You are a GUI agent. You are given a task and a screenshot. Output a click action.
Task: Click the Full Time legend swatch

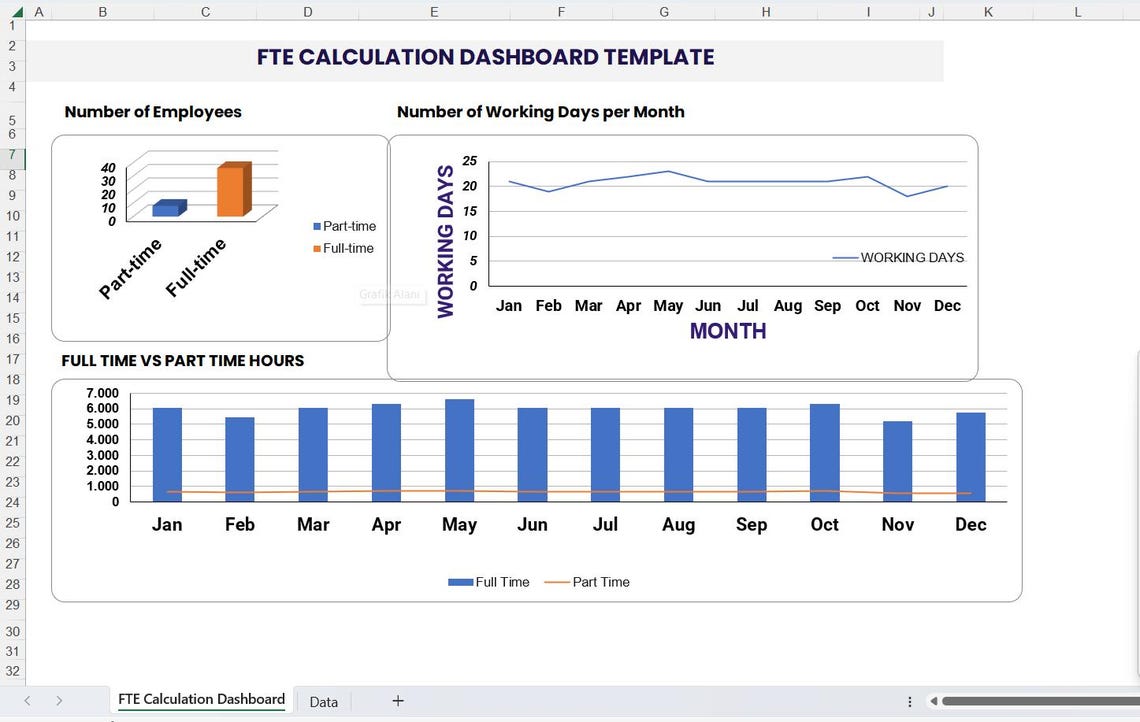point(459,581)
